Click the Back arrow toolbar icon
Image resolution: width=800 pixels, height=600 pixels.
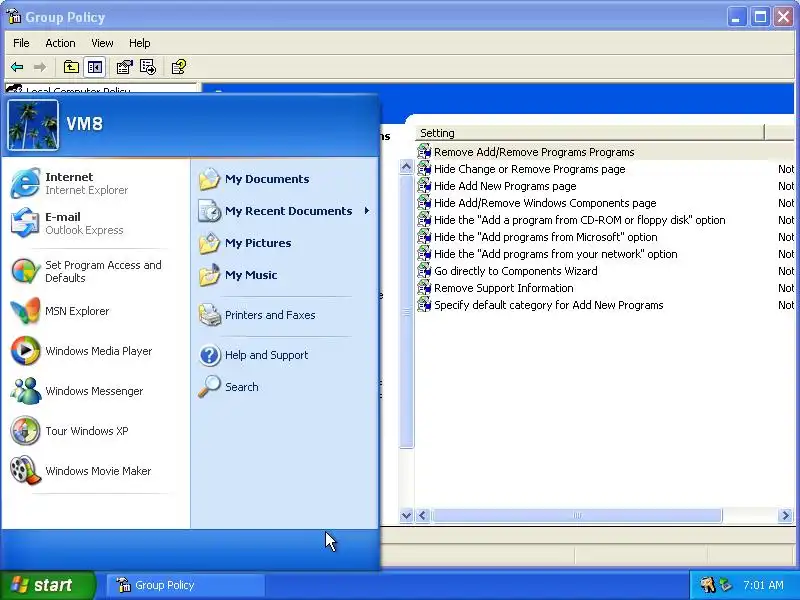[17, 67]
